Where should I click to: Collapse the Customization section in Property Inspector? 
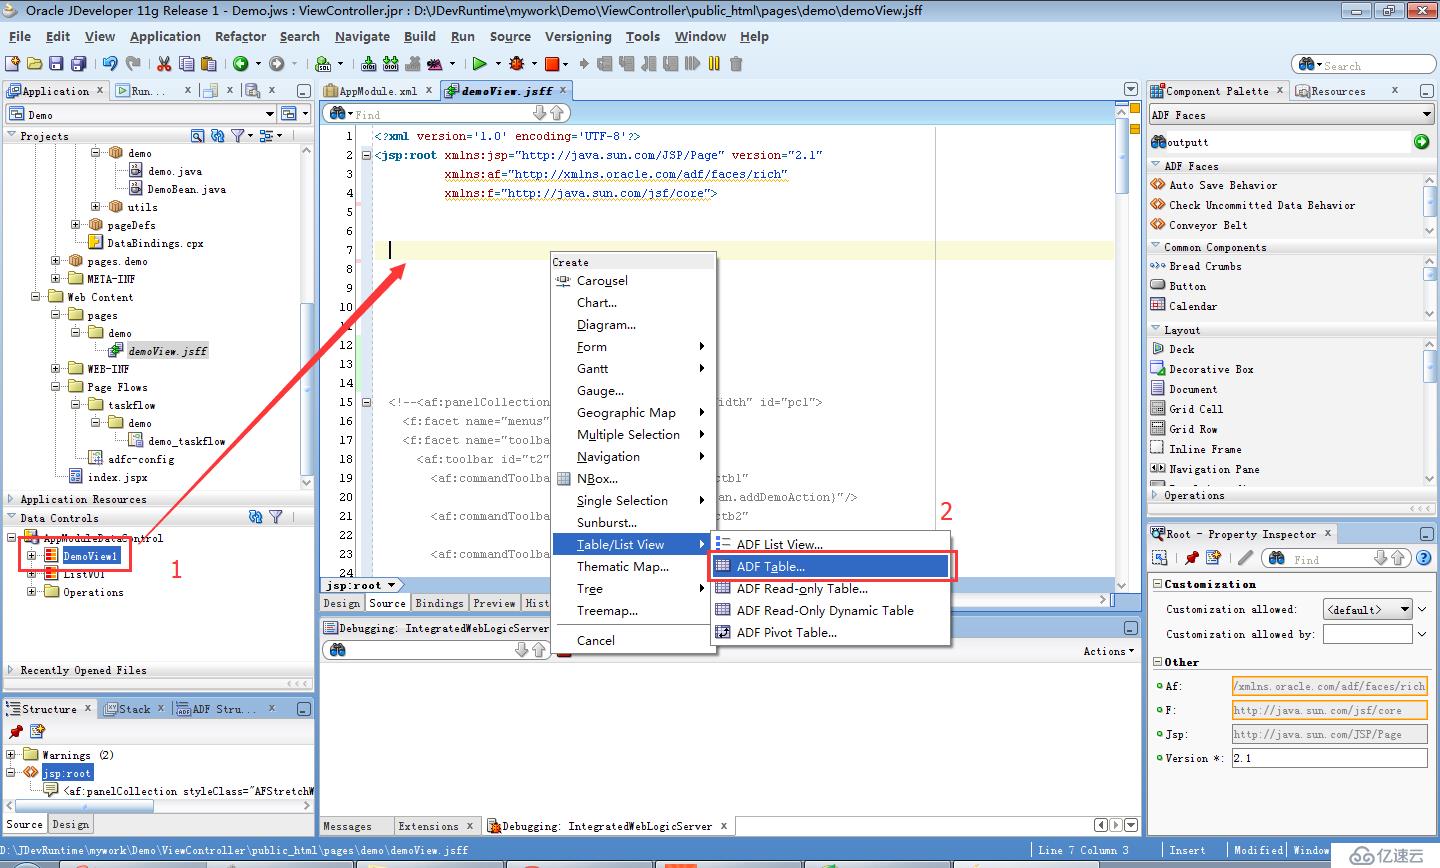coord(1158,584)
